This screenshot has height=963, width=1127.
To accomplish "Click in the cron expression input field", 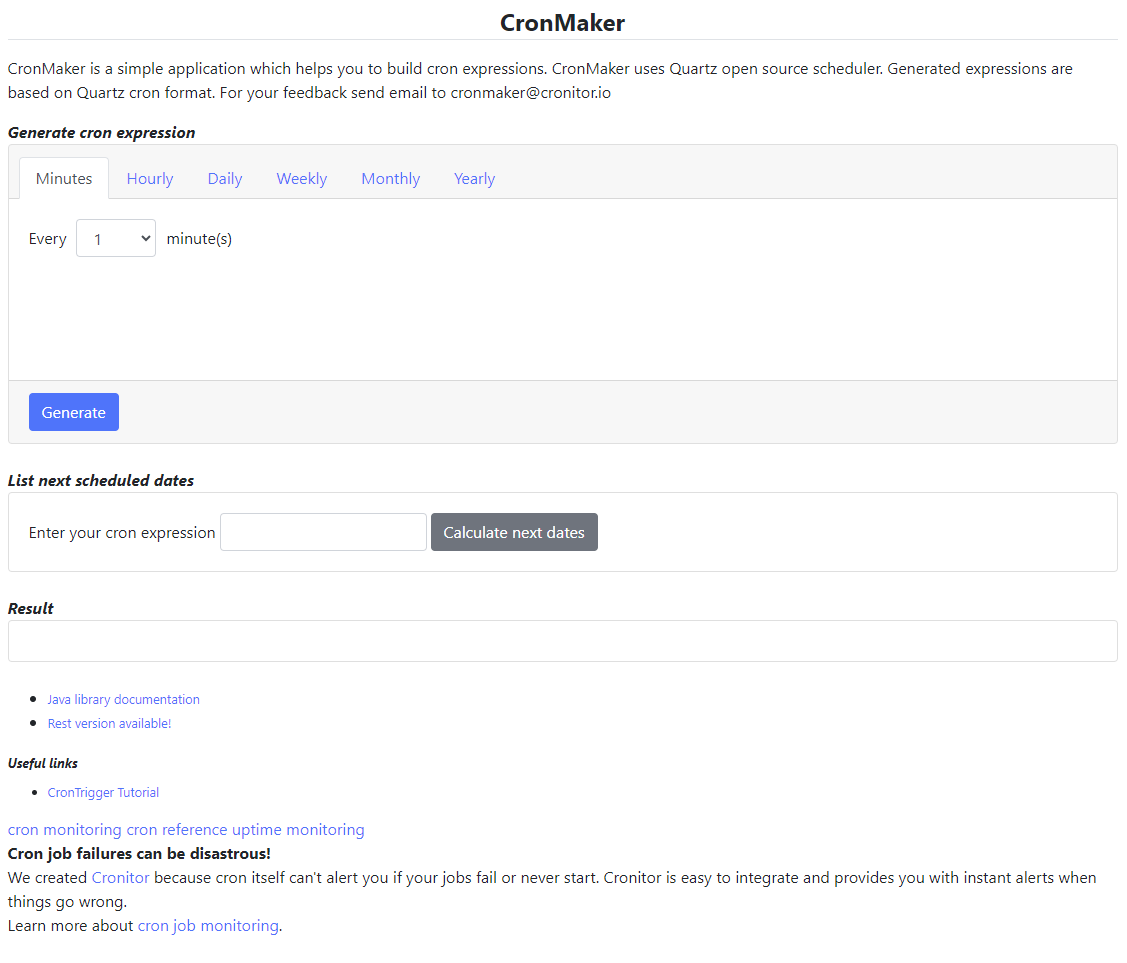I will pos(322,532).
